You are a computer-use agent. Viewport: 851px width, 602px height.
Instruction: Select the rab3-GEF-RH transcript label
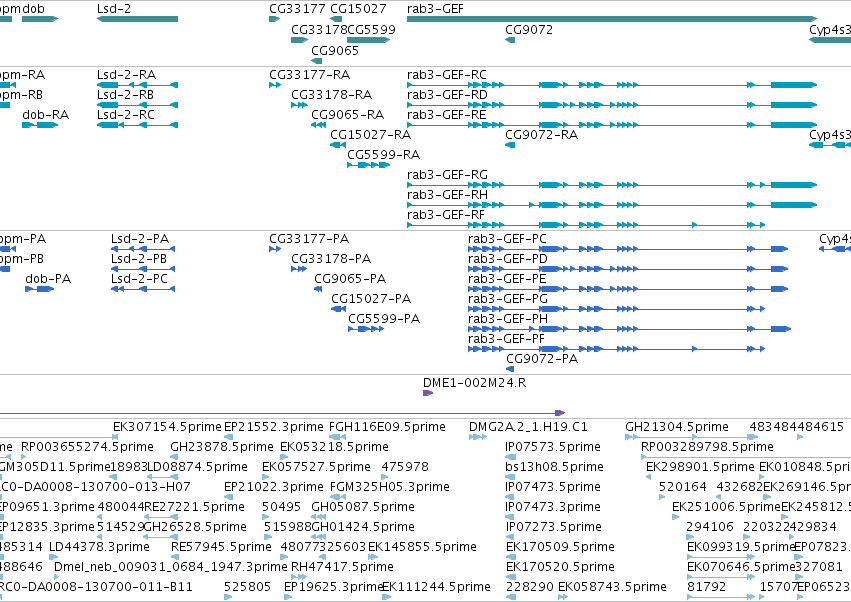(x=447, y=194)
